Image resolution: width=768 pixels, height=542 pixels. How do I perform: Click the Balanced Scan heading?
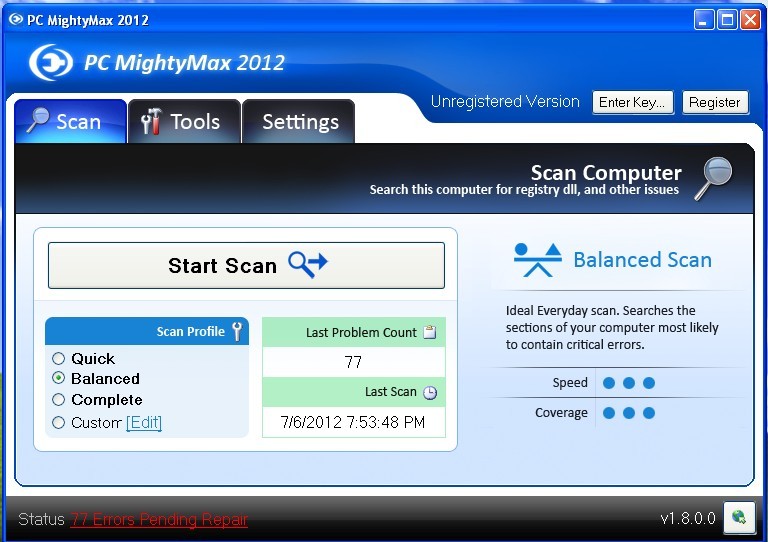point(643,259)
